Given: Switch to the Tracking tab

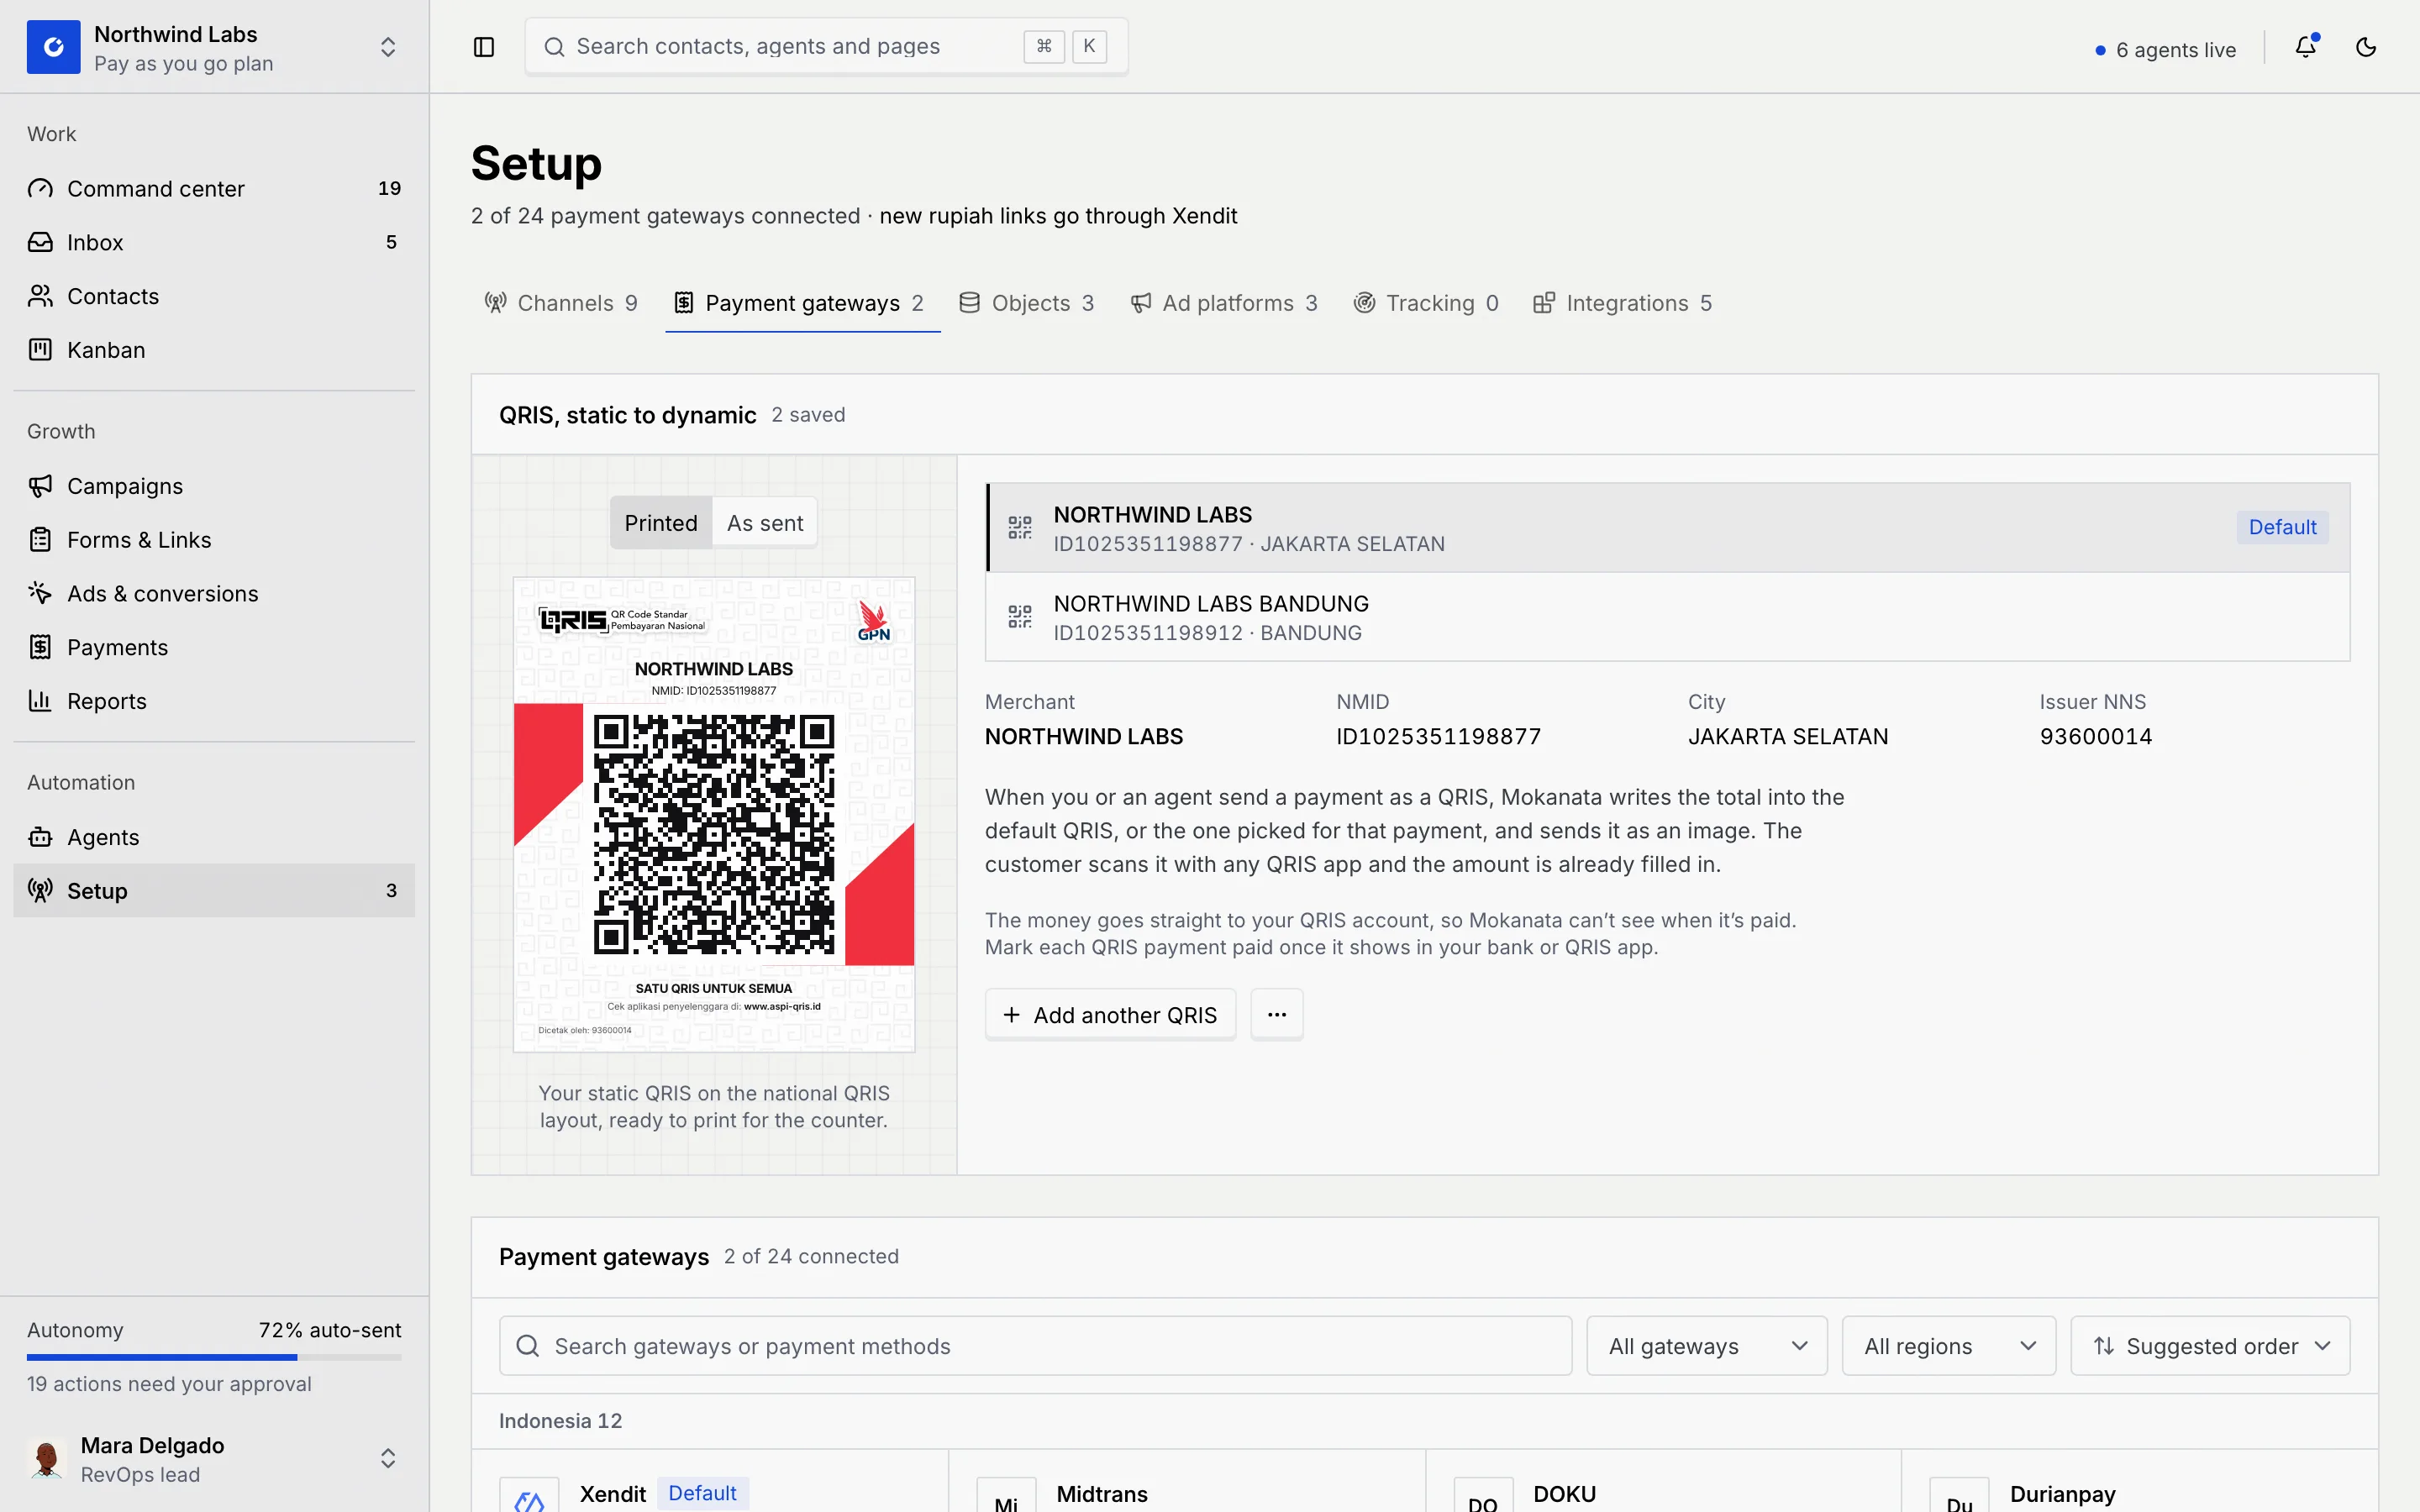Looking at the screenshot, I should click(x=1425, y=303).
